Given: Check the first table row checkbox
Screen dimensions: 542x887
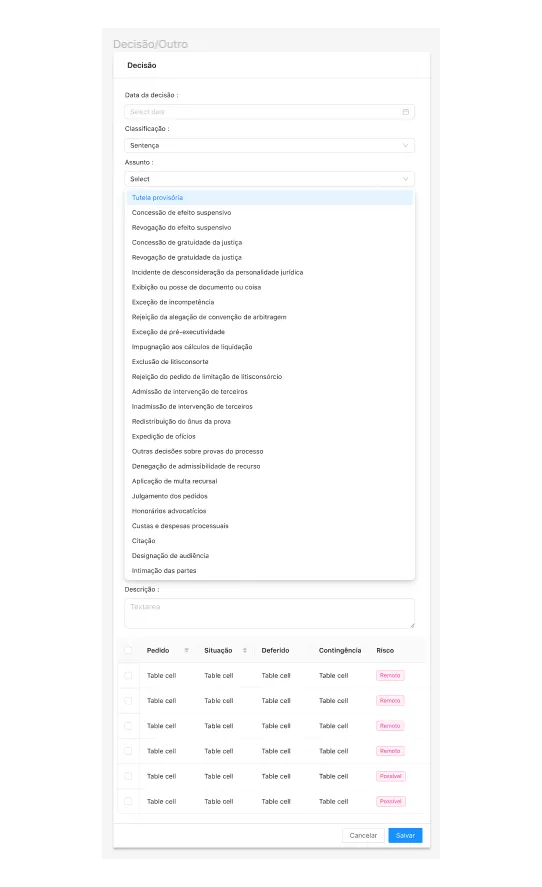Looking at the screenshot, I should 128,675.
